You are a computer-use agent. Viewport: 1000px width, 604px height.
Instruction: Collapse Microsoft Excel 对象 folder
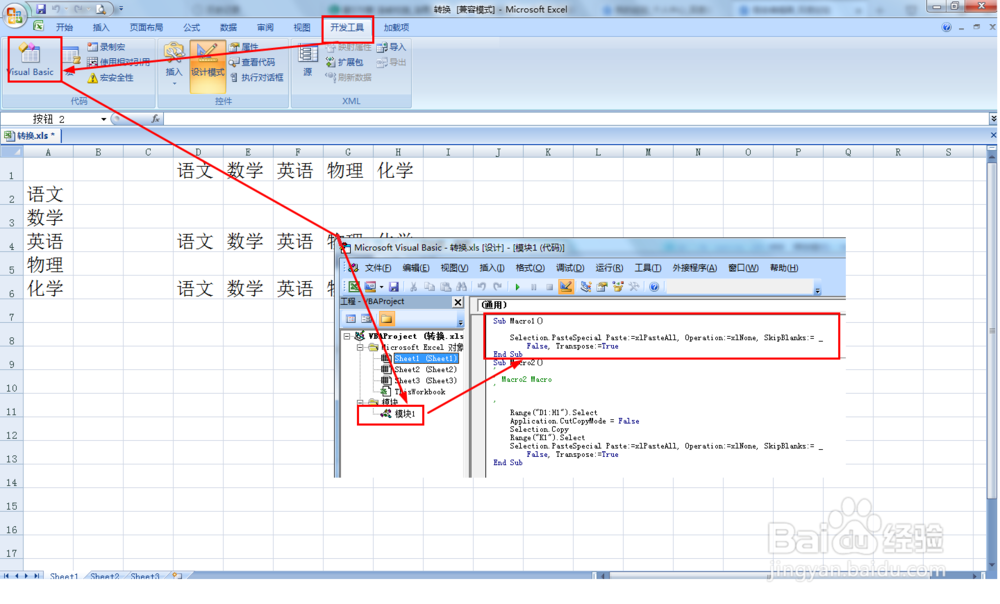pyautogui.click(x=360, y=348)
